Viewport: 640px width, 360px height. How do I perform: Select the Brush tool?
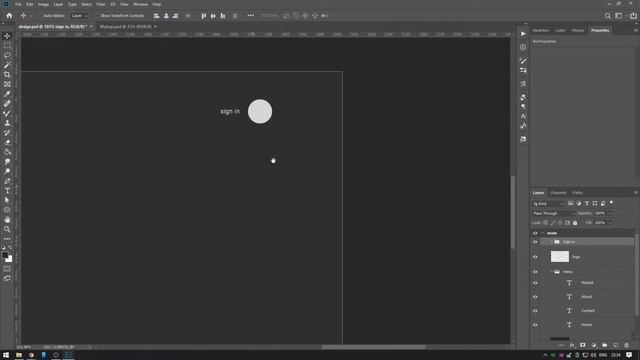[x=7, y=113]
